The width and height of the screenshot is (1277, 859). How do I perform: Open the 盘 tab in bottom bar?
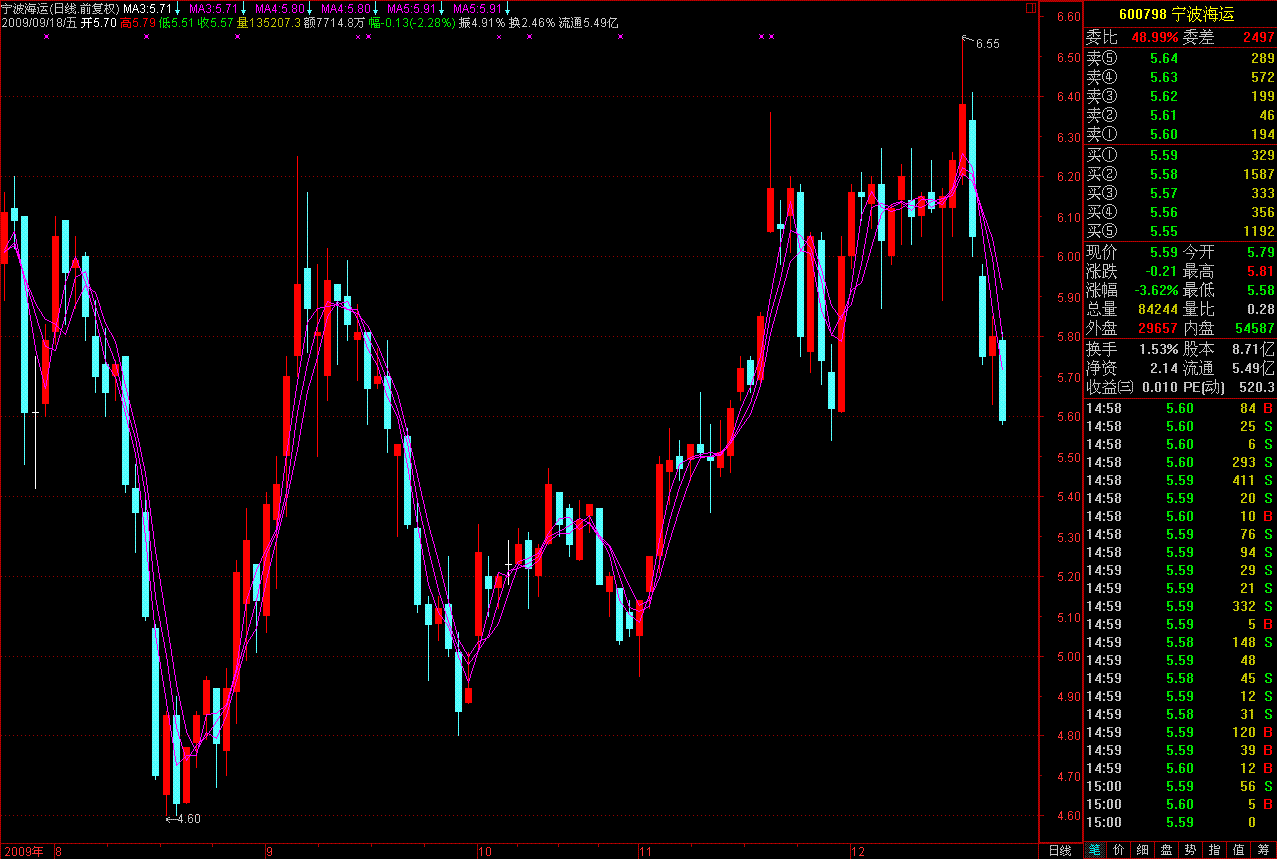(x=1166, y=850)
